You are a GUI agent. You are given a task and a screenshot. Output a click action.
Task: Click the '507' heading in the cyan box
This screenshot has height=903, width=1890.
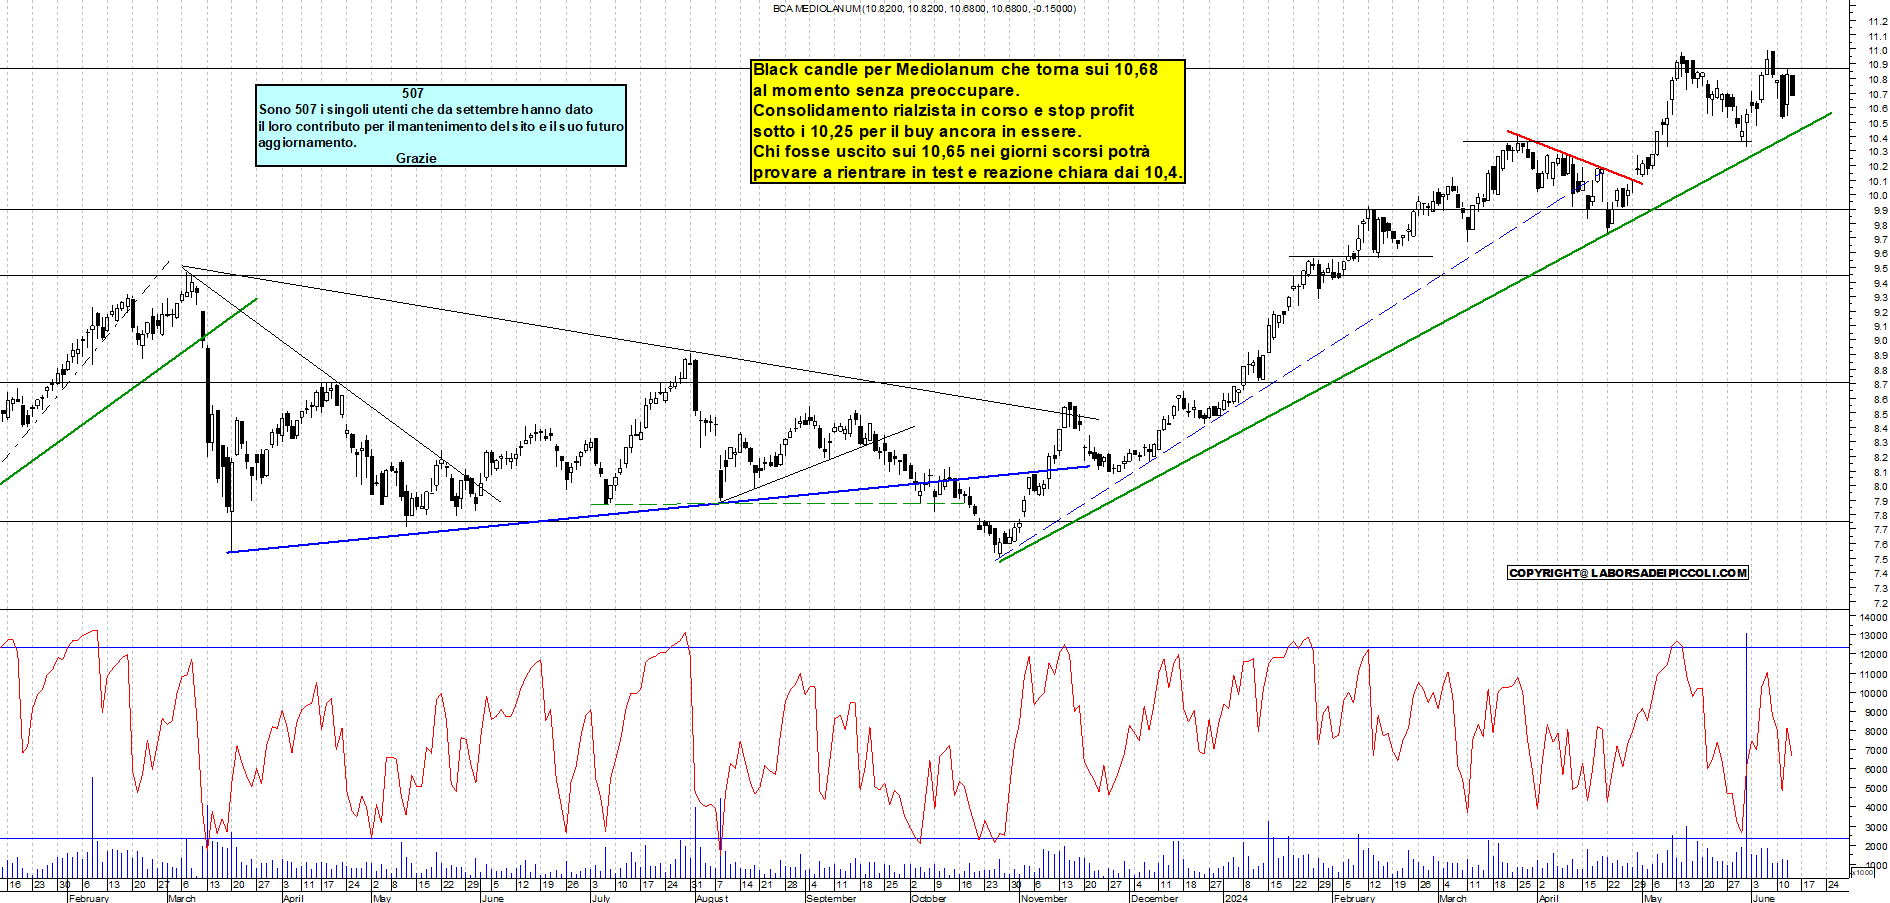413,93
